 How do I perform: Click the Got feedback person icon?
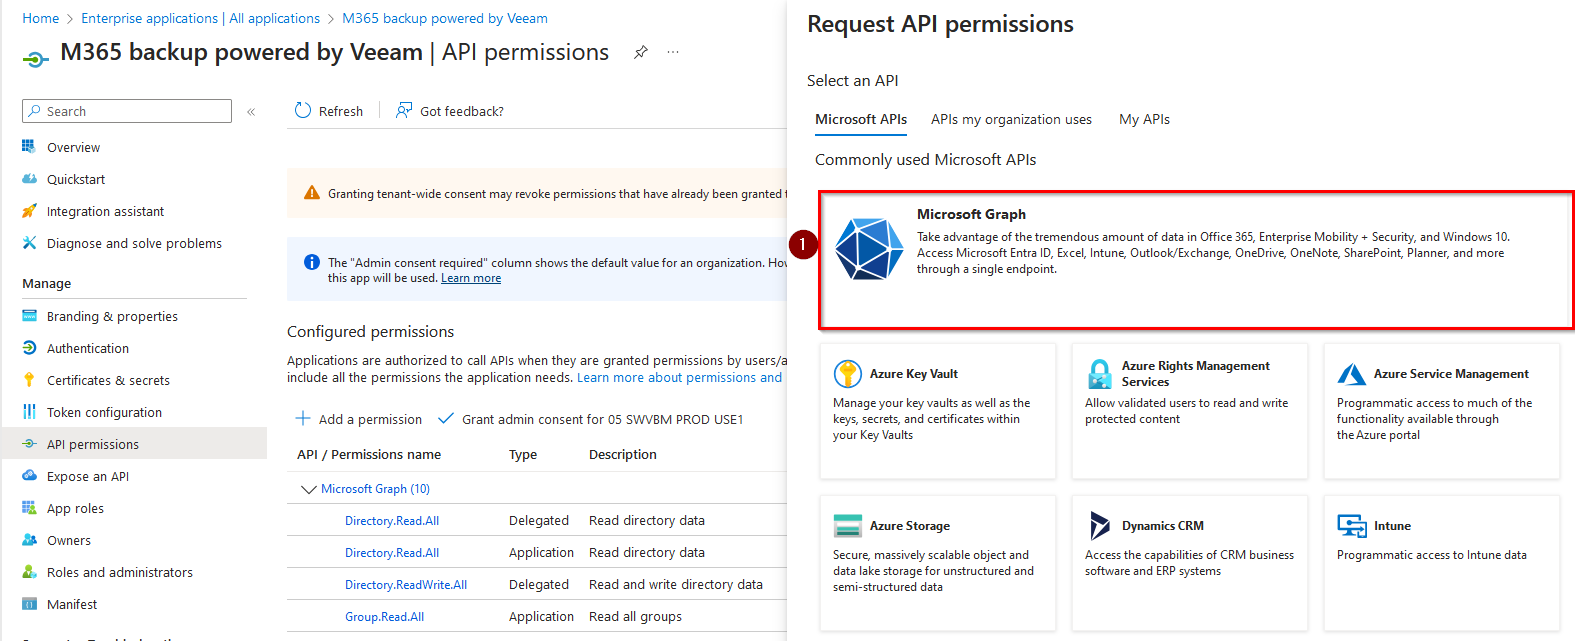pyautogui.click(x=404, y=110)
